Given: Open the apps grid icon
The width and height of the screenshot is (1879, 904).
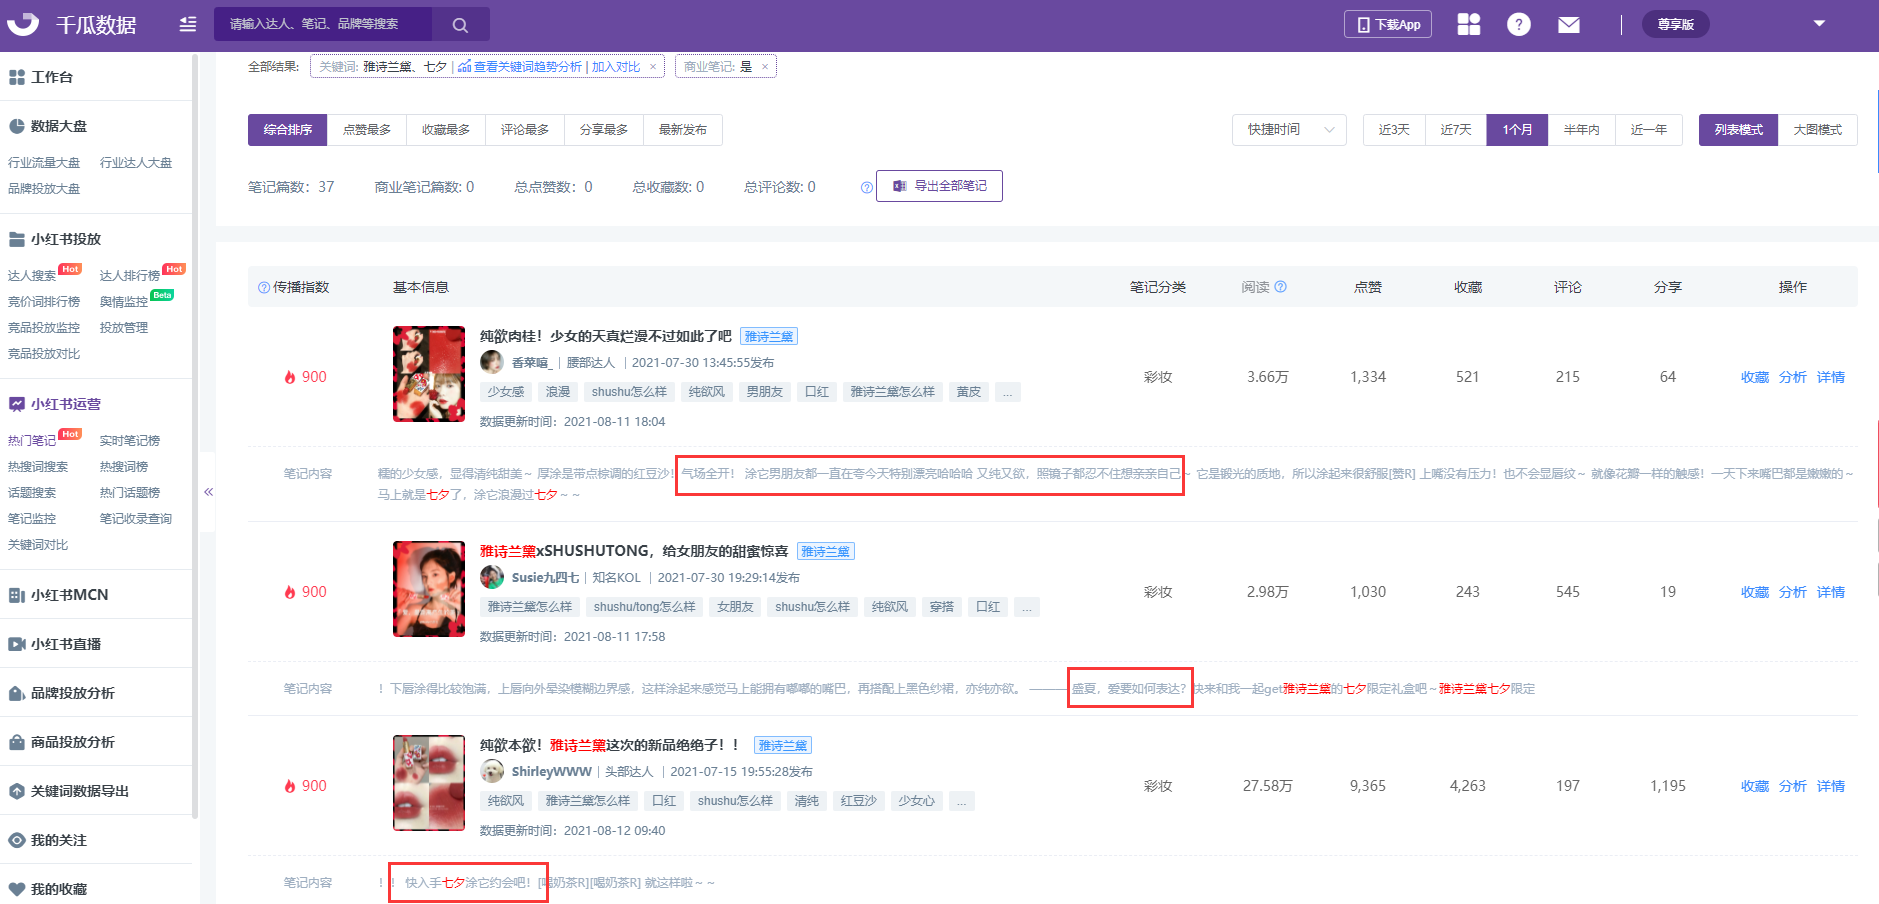Looking at the screenshot, I should (1469, 24).
